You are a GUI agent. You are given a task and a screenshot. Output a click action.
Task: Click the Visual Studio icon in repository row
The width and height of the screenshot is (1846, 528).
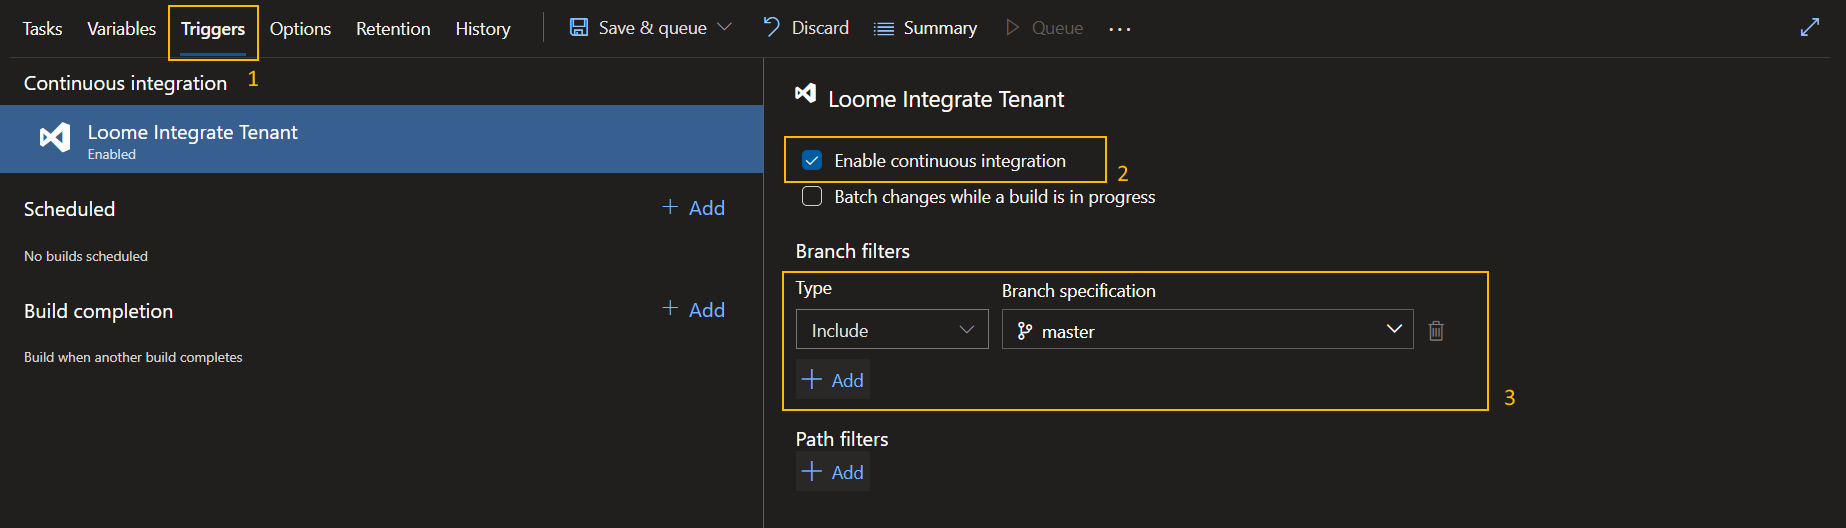55,137
